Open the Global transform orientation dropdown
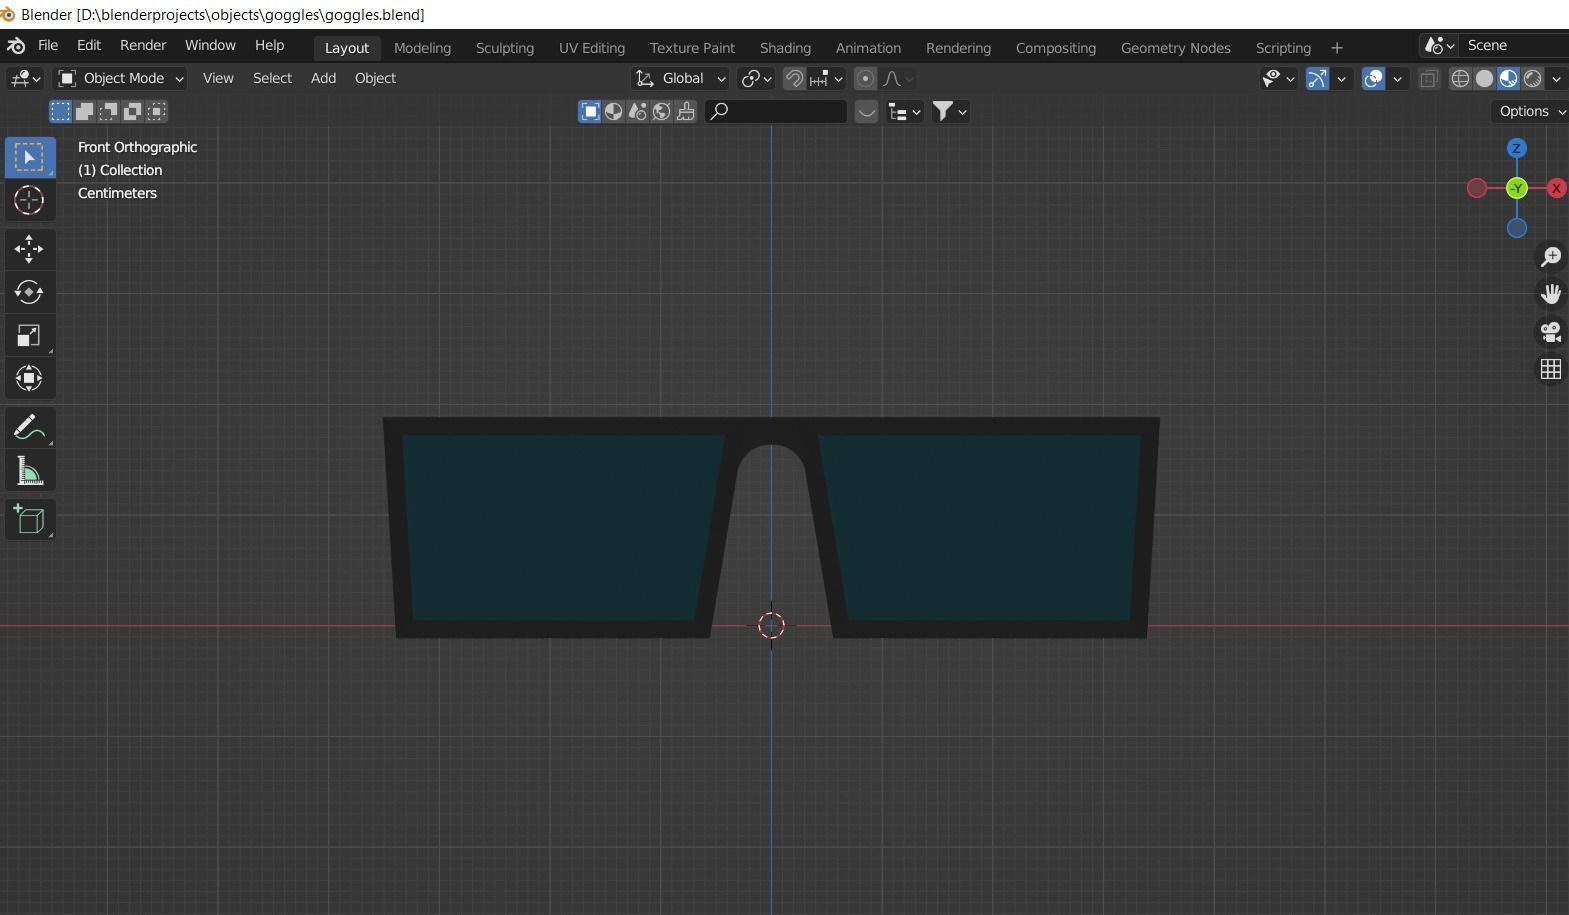Image resolution: width=1569 pixels, height=915 pixels. (x=680, y=78)
